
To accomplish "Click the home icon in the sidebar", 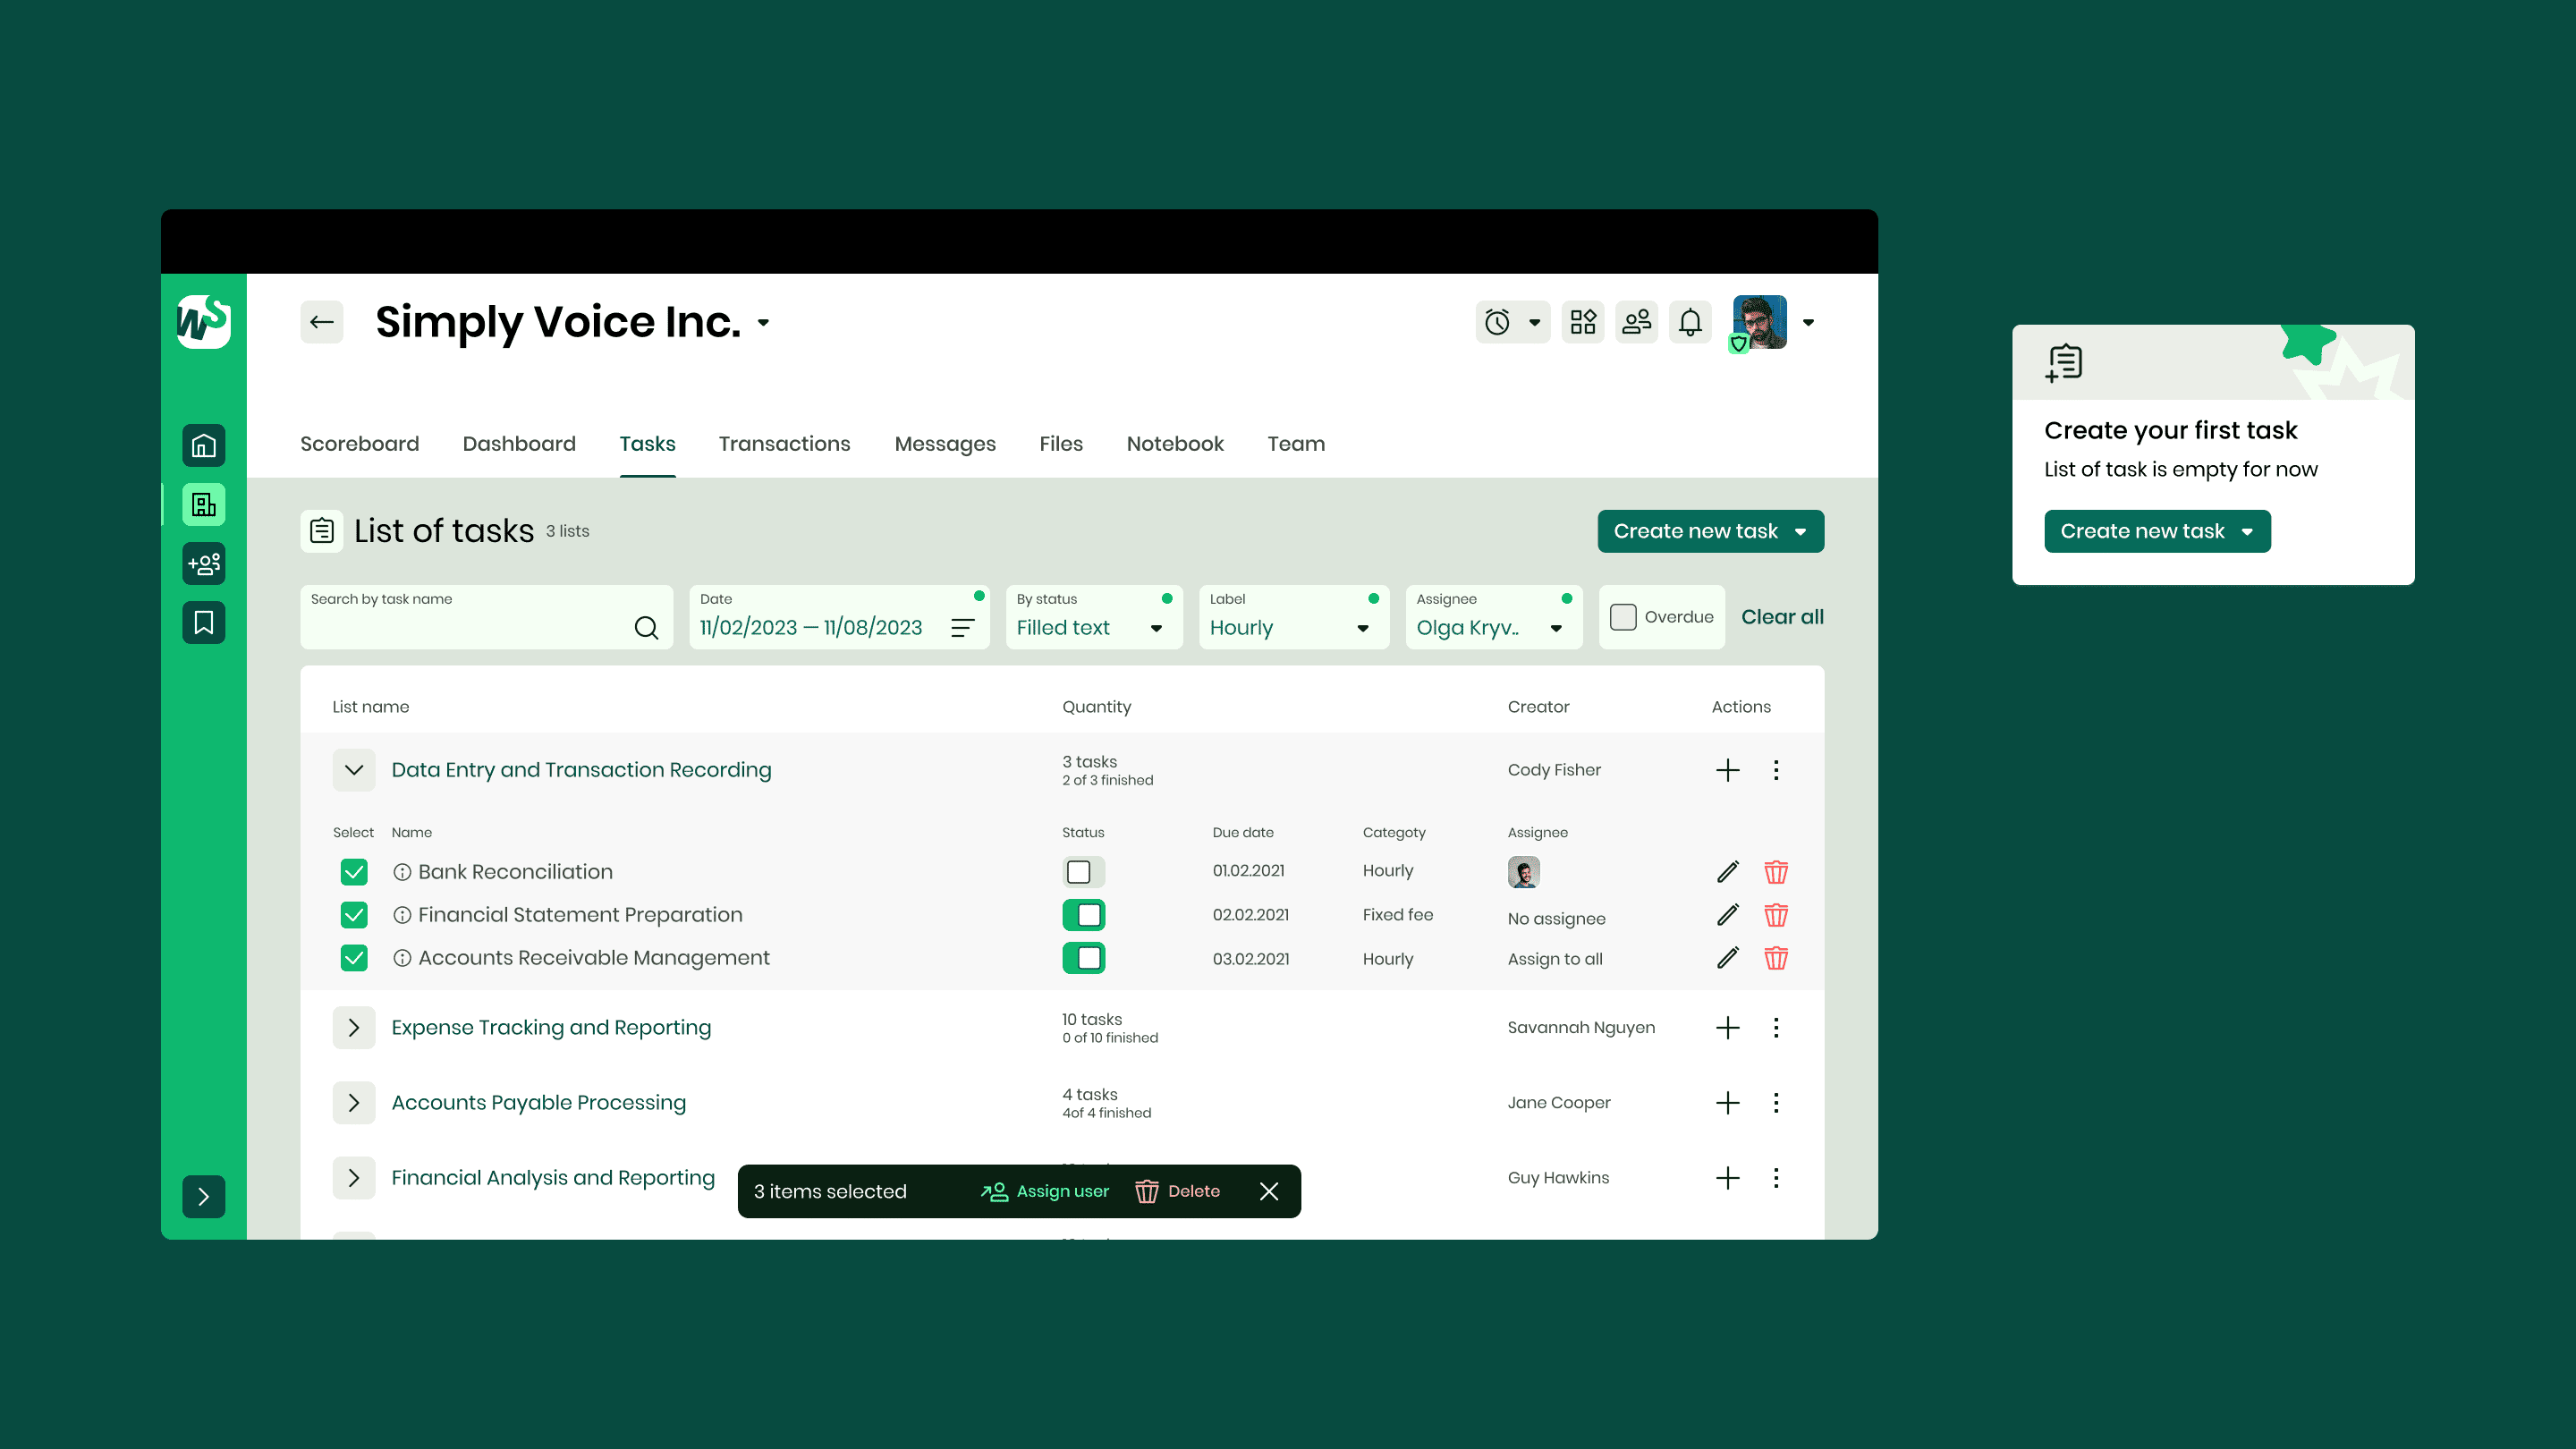I will pos(203,446).
